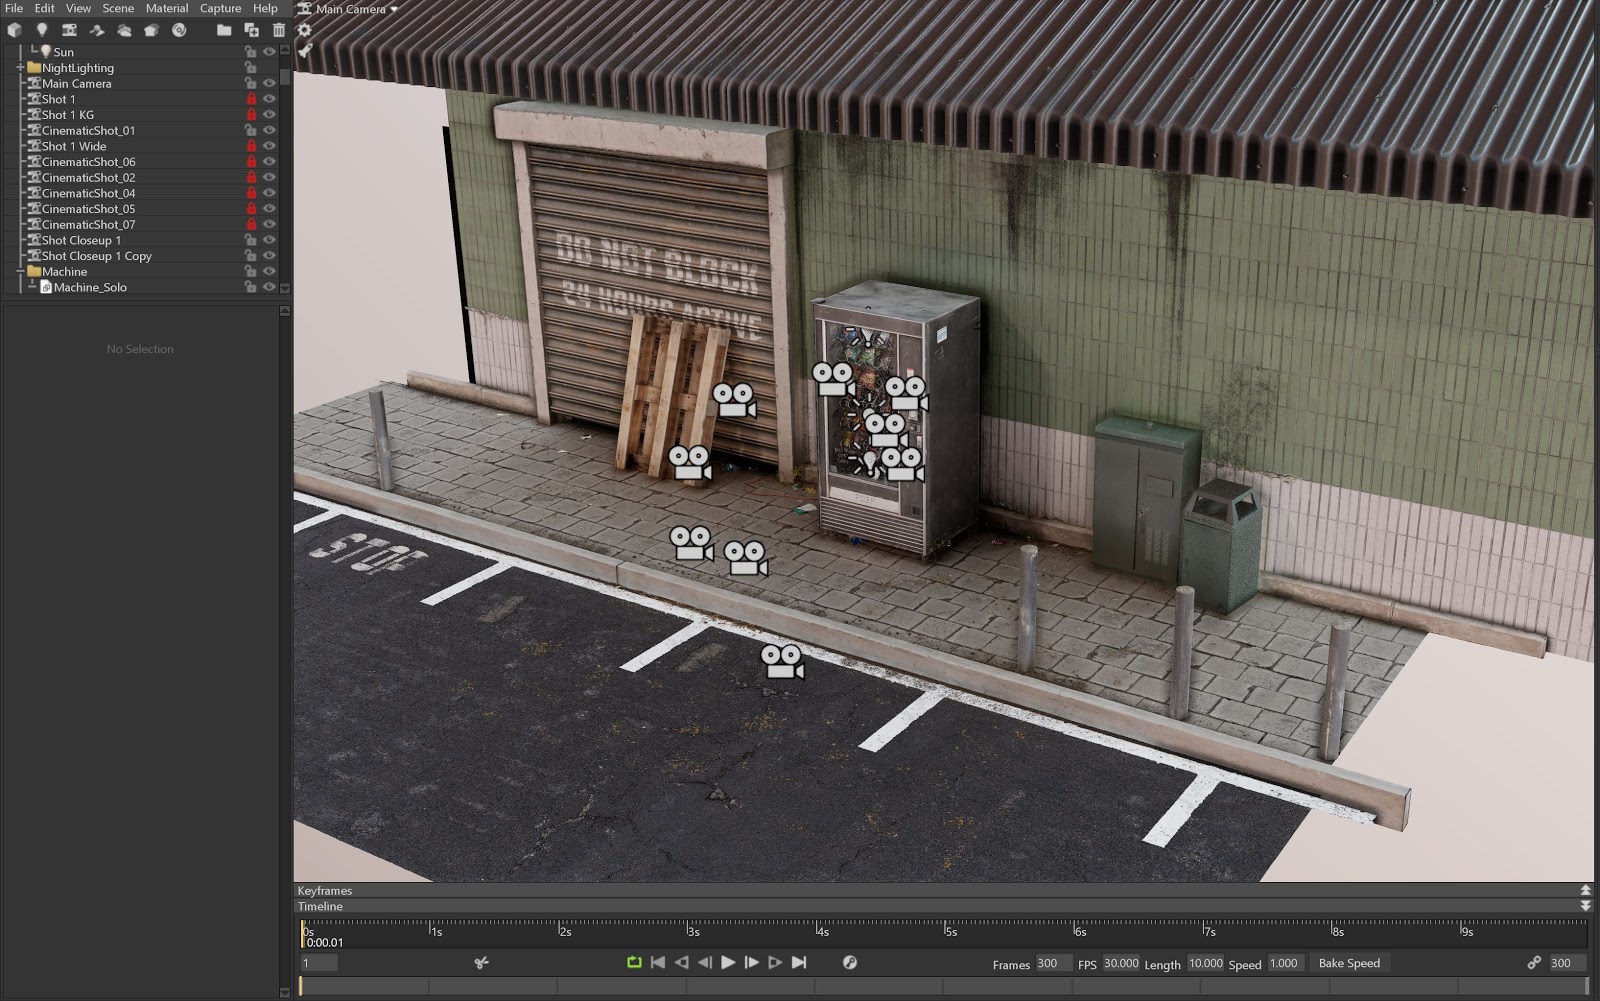1600x1001 pixels.
Task: Click the 5s mark on timeline ruler
Action: pyautogui.click(x=946, y=931)
